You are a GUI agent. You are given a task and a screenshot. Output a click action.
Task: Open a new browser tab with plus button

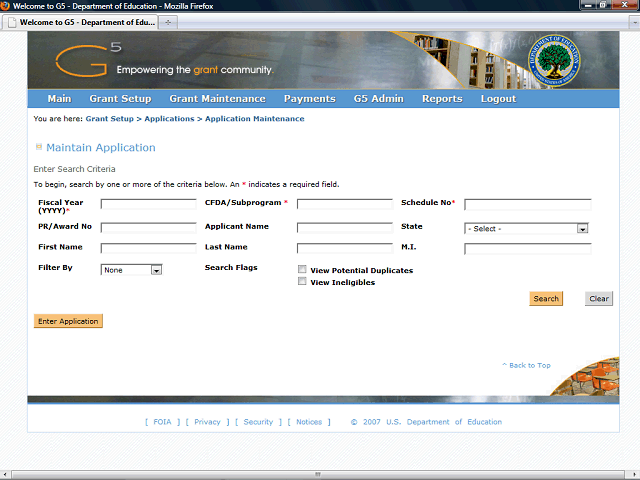[168, 22]
